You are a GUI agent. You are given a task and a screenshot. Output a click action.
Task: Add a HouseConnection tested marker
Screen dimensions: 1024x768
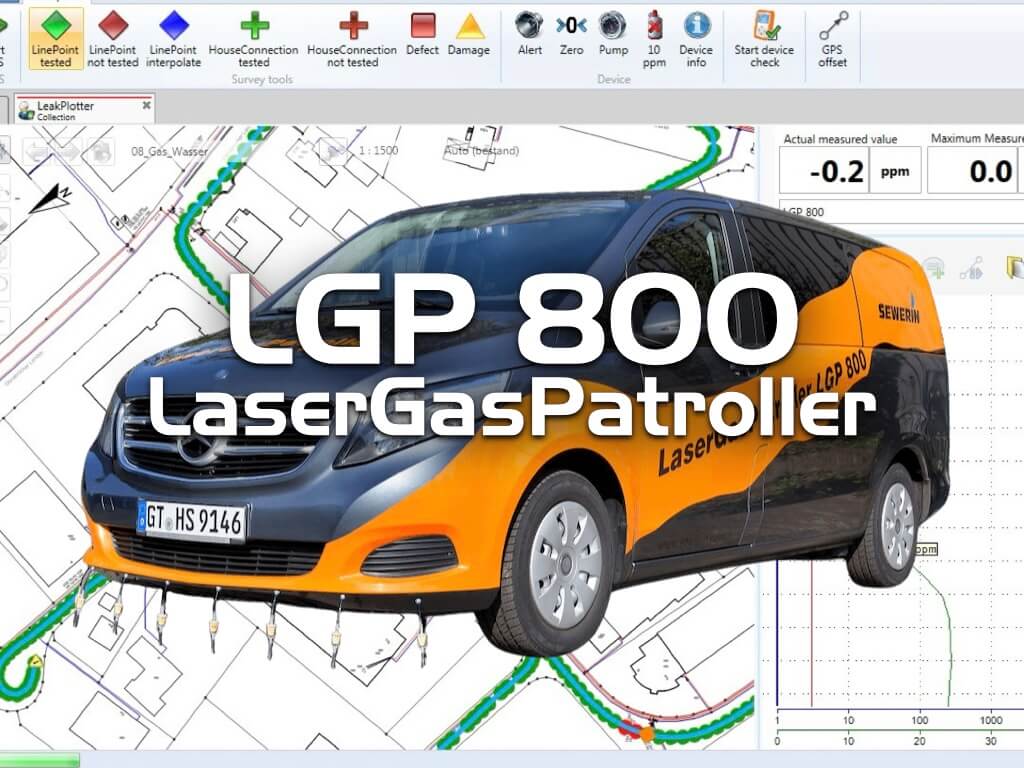[254, 39]
